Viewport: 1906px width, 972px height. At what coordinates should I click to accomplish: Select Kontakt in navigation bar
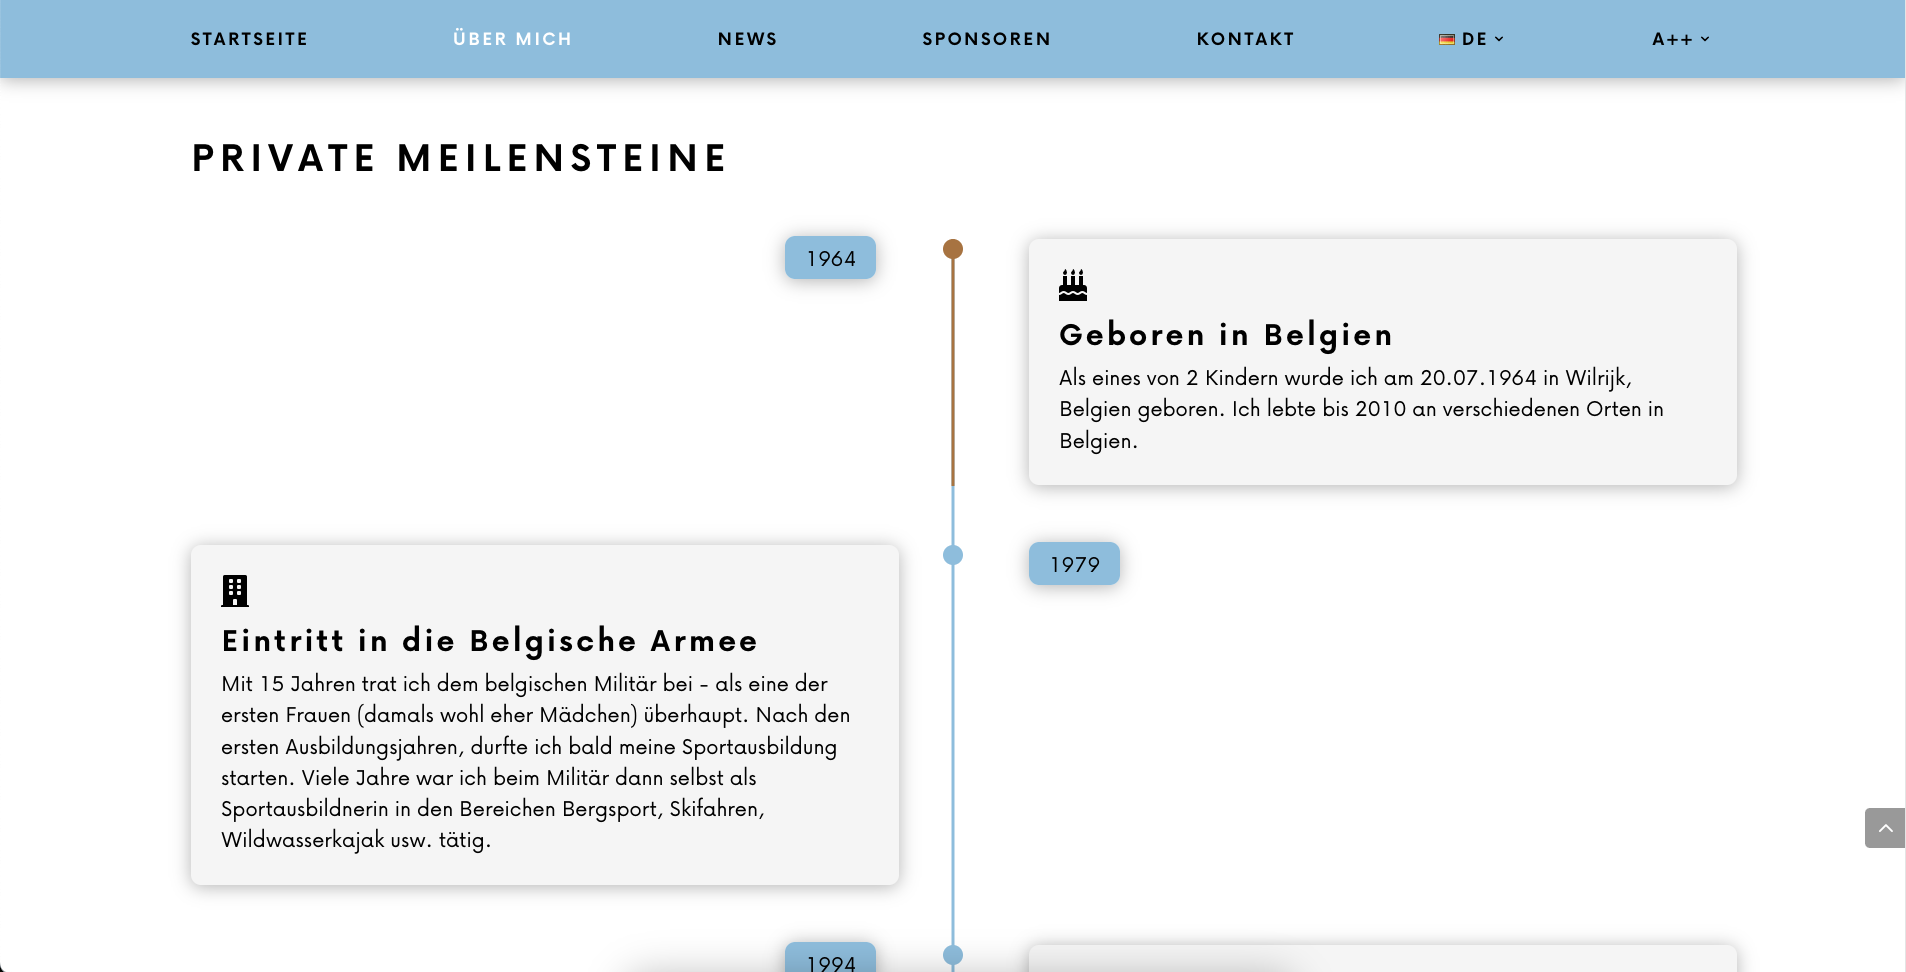pos(1245,40)
